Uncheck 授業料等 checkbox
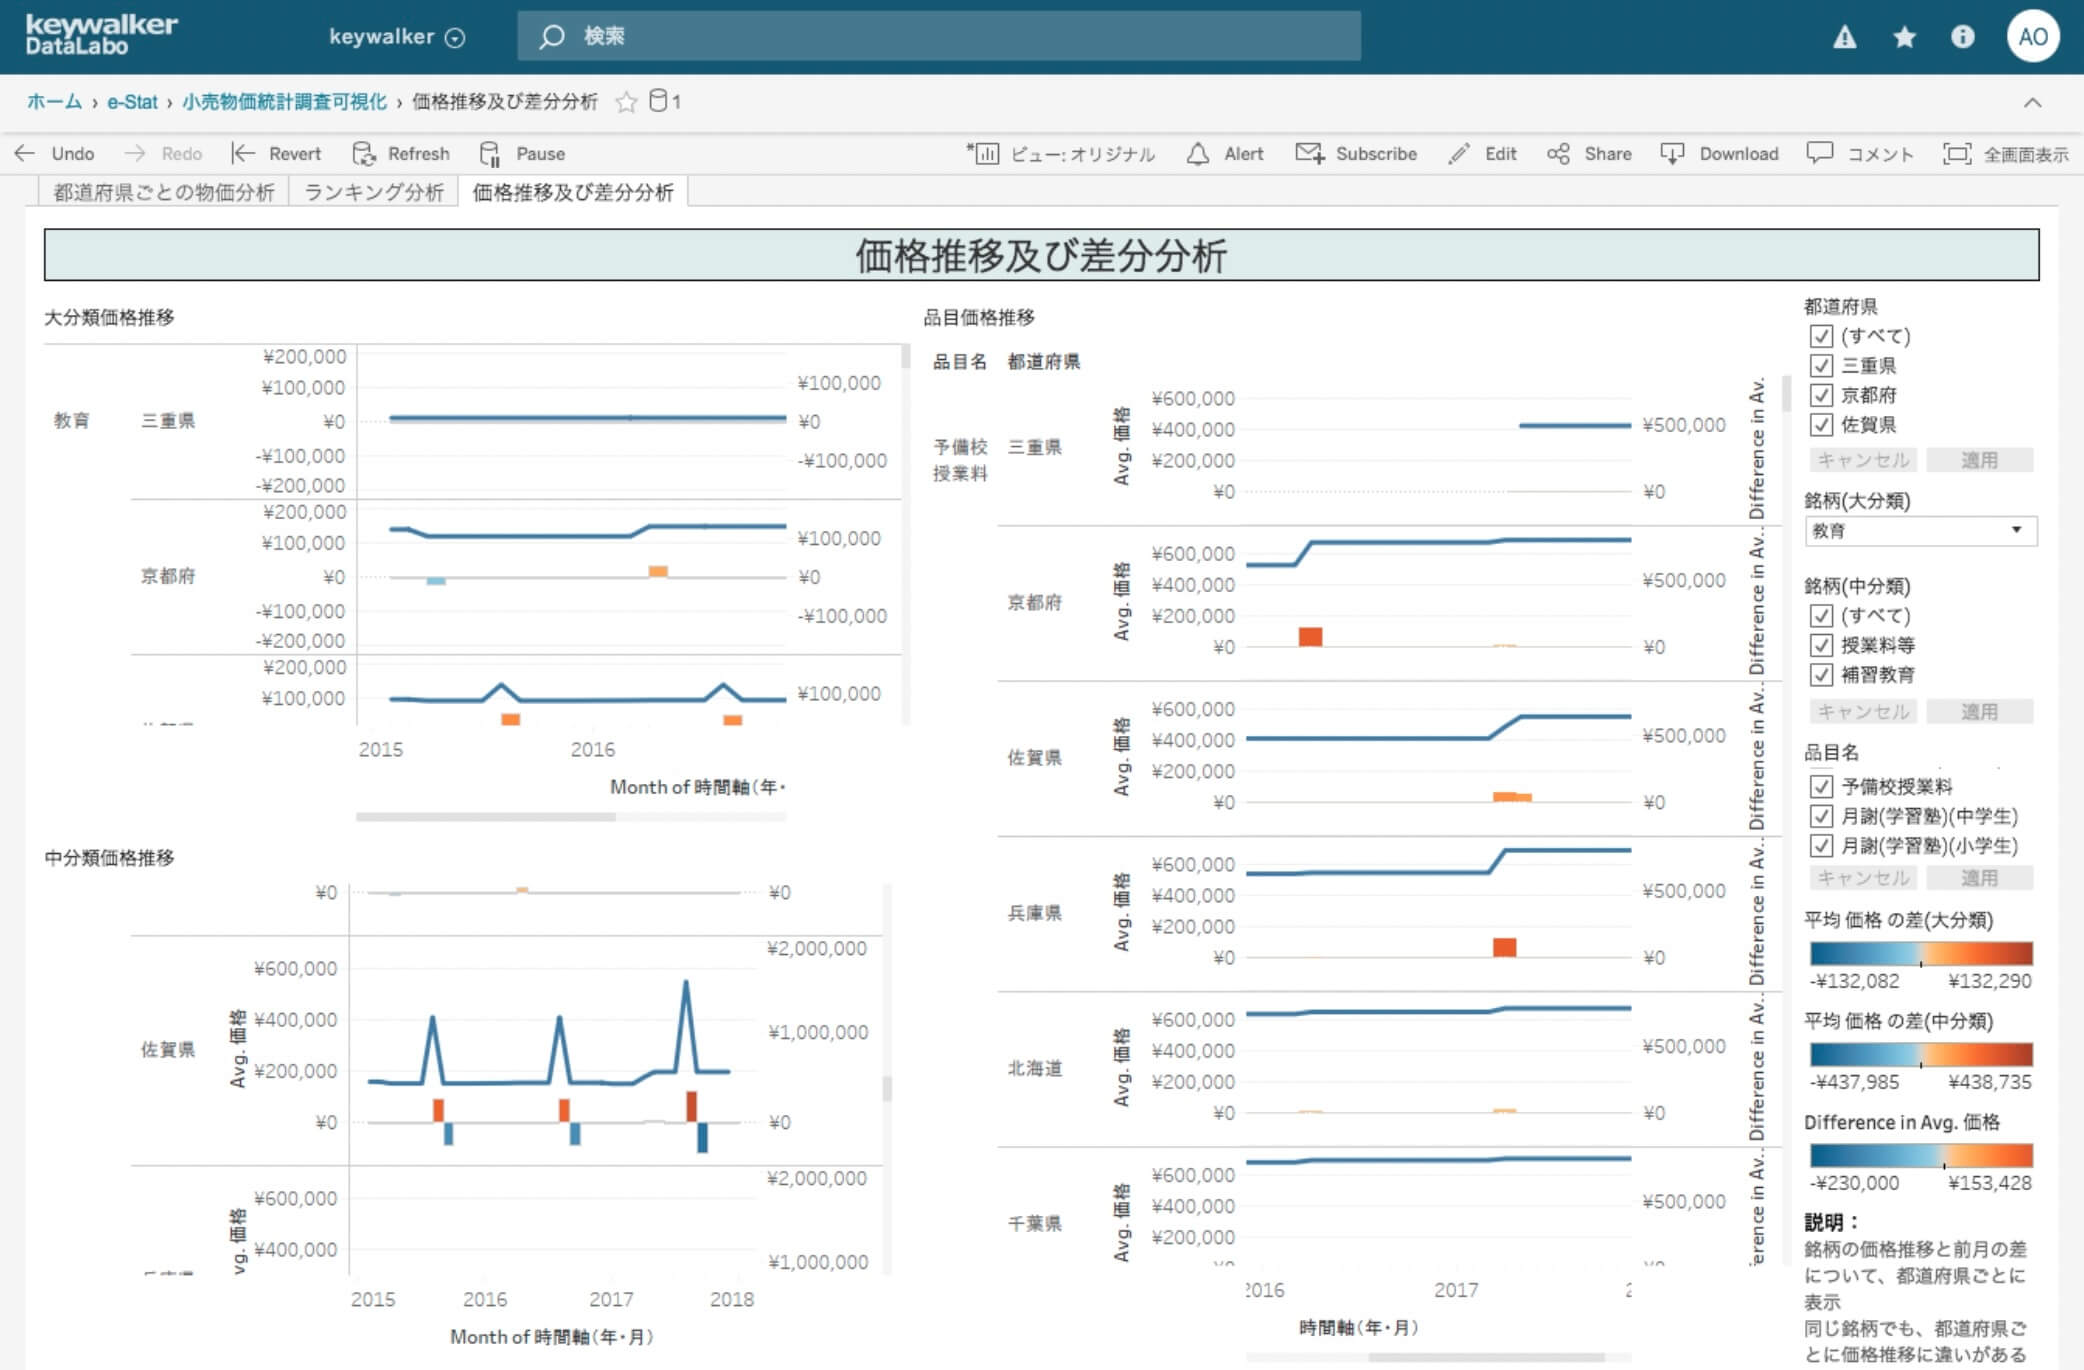The width and height of the screenshot is (2084, 1370). point(1821,645)
